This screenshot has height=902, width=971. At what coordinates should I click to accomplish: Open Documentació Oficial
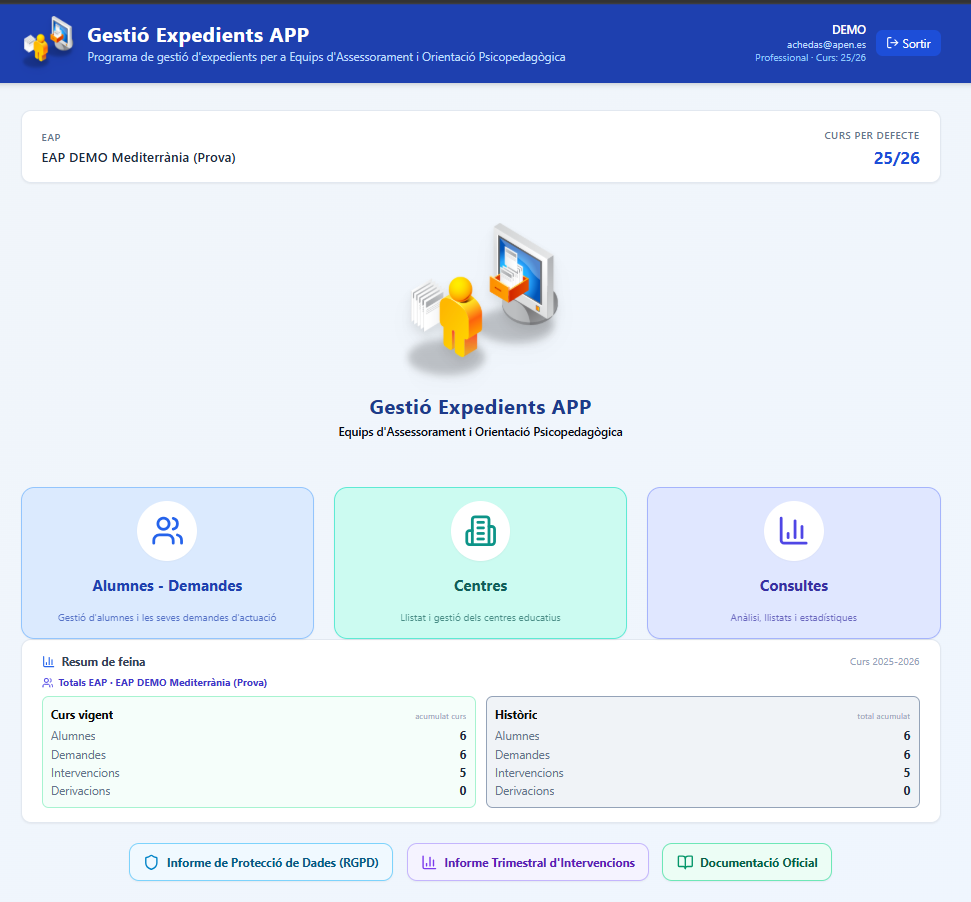coord(747,862)
